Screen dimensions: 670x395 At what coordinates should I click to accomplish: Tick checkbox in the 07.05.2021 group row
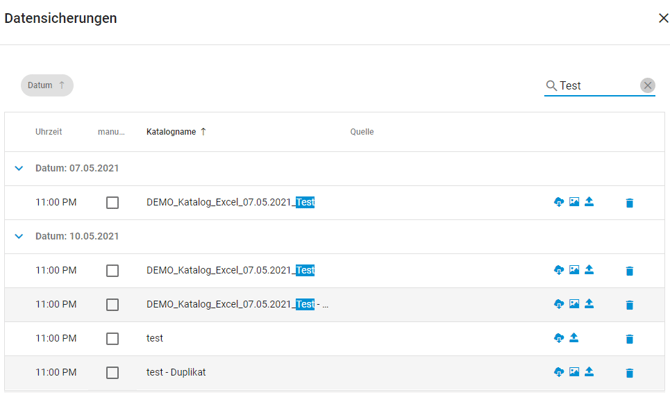[112, 203]
